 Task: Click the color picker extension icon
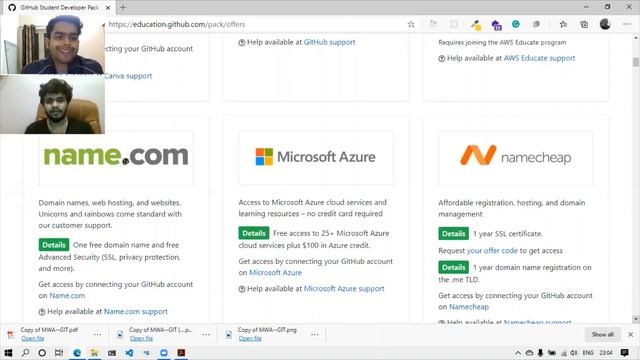click(x=476, y=25)
